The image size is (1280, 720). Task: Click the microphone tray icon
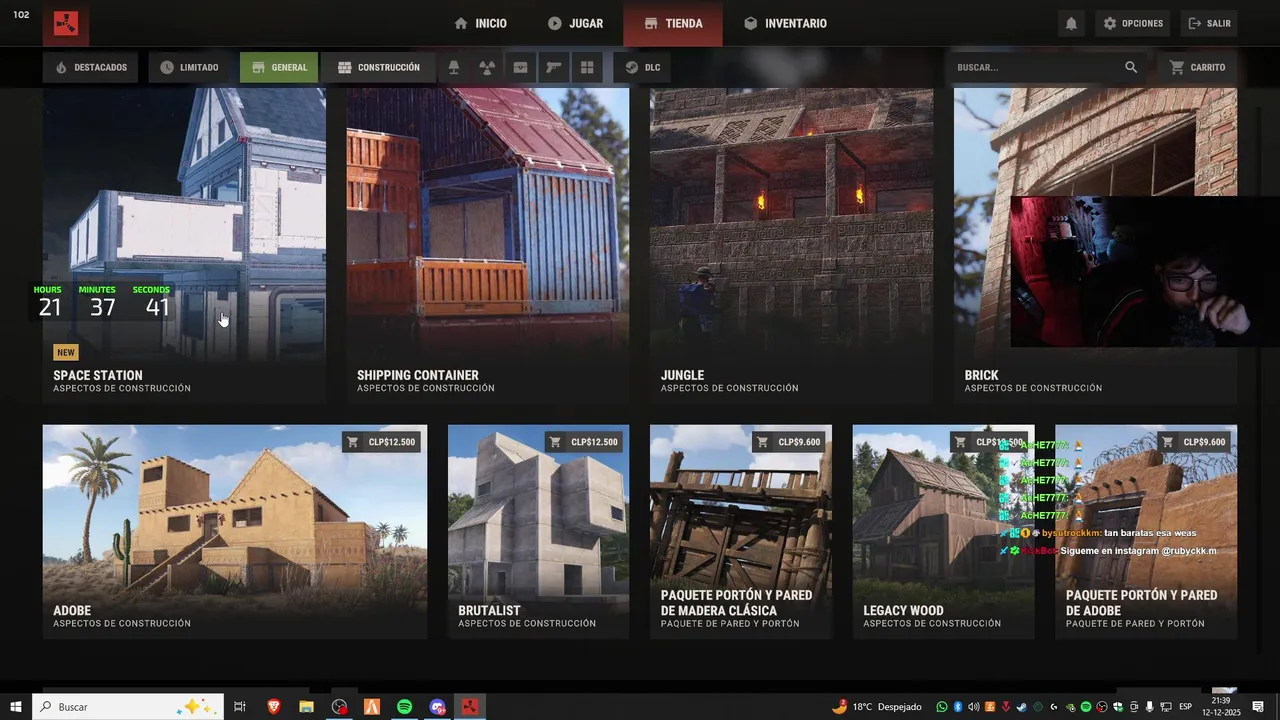tap(1149, 707)
